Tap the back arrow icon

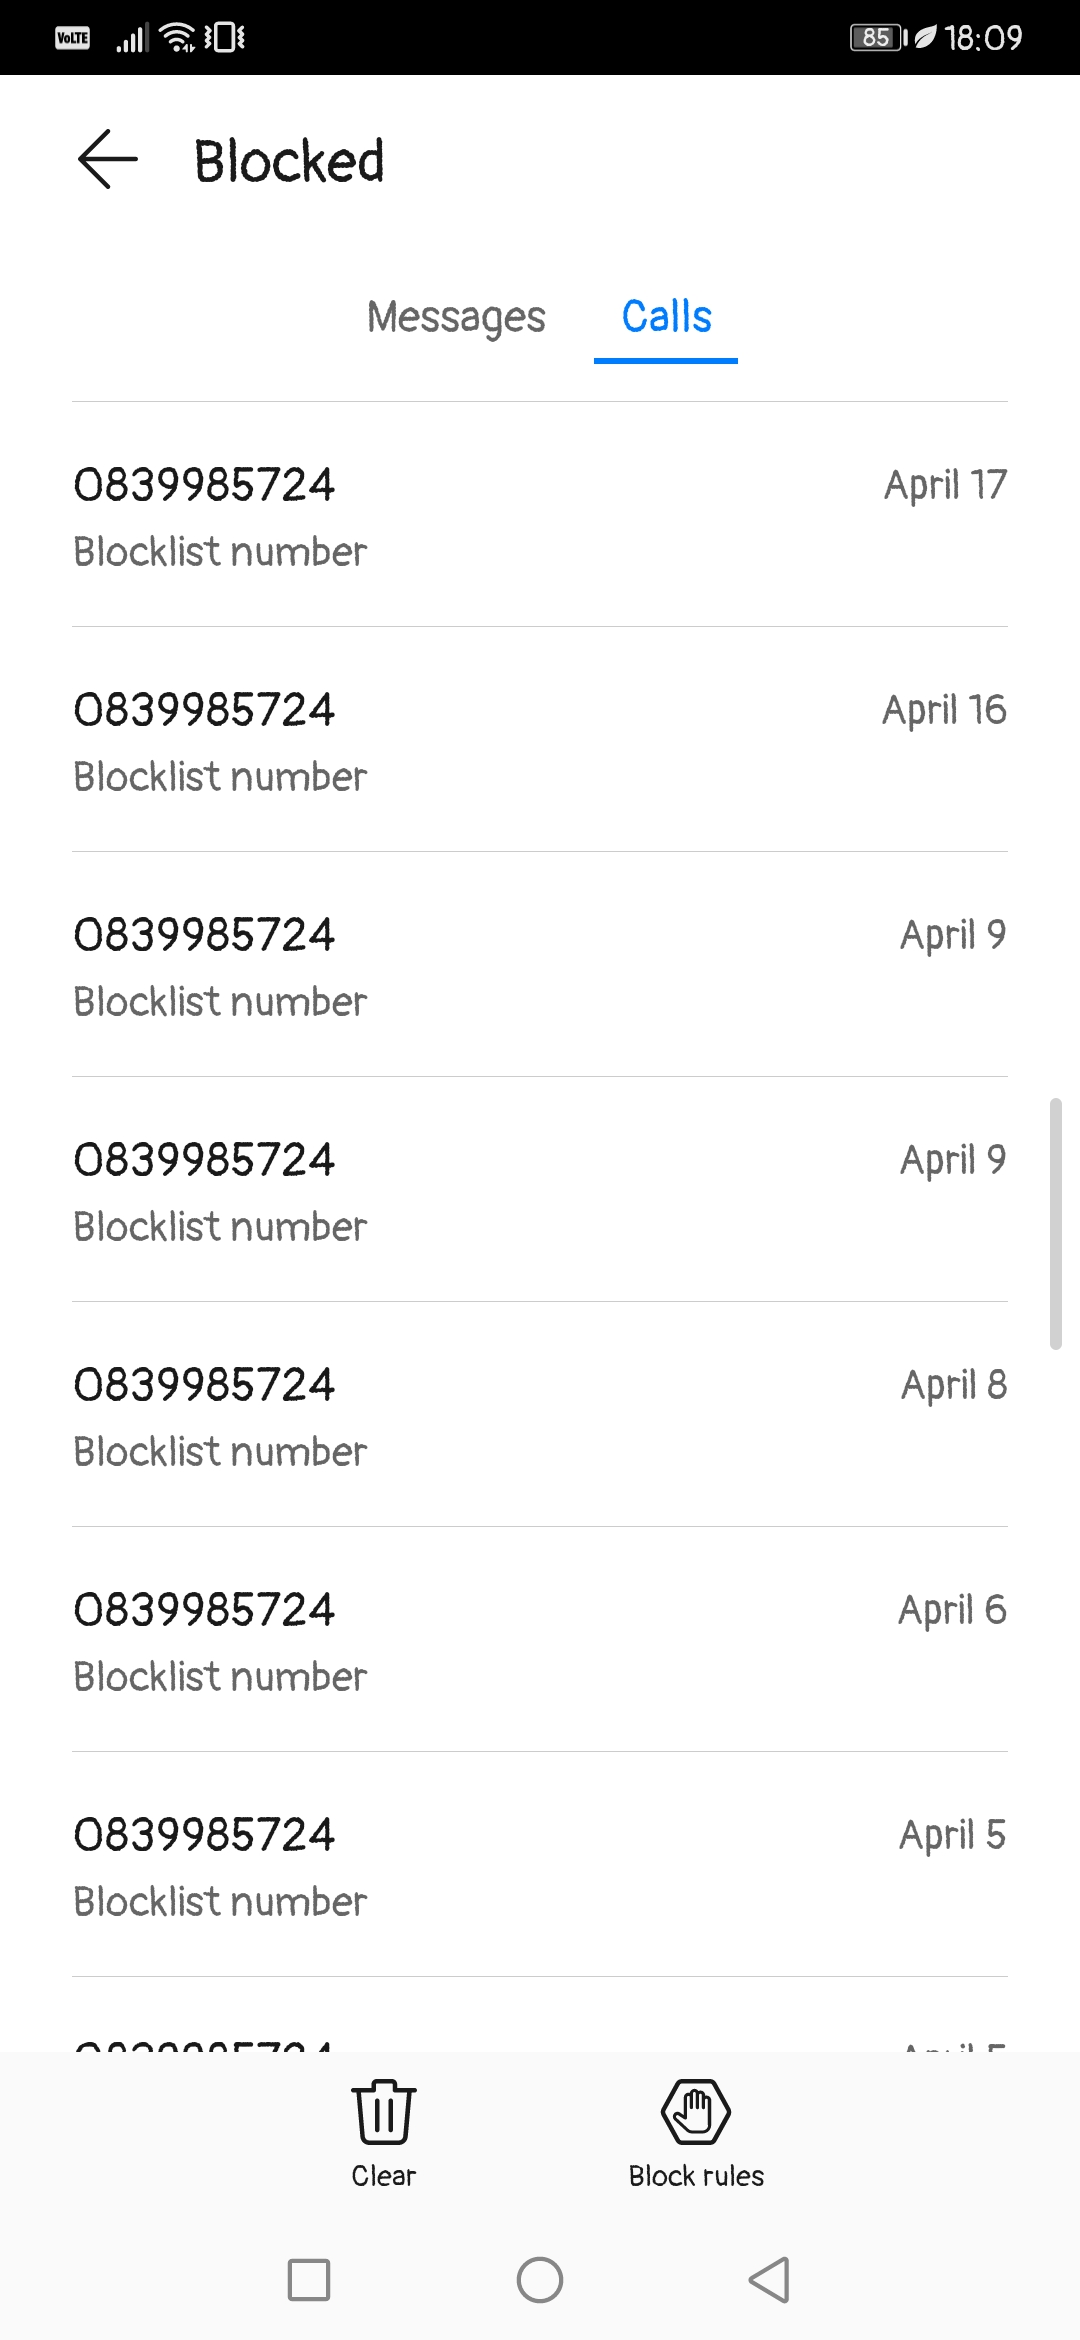(x=107, y=159)
